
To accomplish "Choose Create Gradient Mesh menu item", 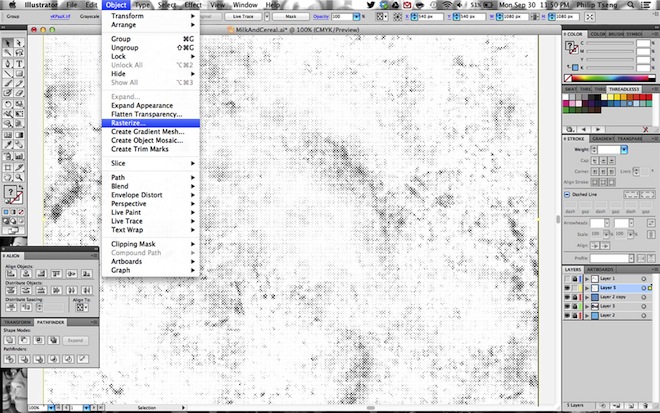I will (x=147, y=131).
